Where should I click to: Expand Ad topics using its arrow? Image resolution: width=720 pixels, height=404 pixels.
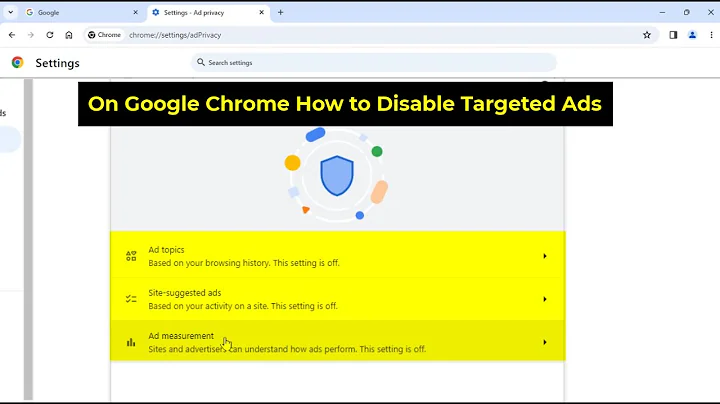[545, 256]
